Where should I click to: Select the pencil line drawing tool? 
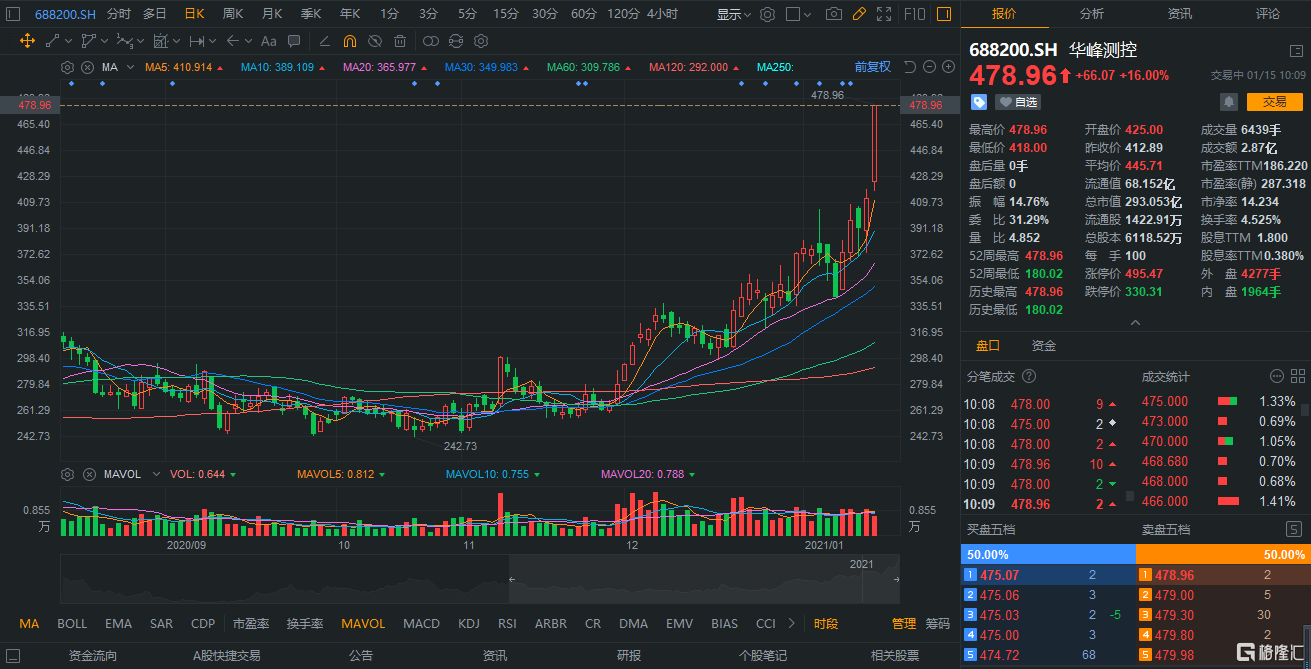[x=324, y=41]
